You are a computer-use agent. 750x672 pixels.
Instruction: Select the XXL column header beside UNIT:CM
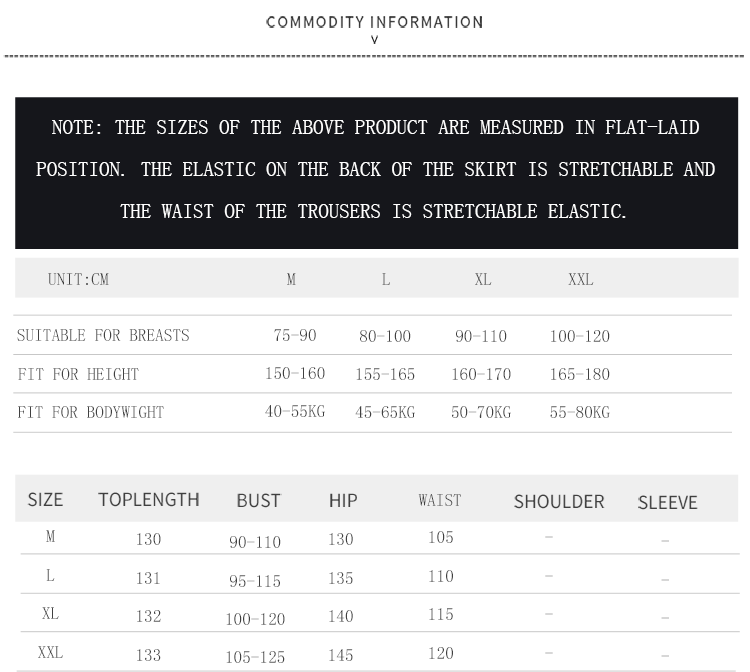click(x=580, y=280)
